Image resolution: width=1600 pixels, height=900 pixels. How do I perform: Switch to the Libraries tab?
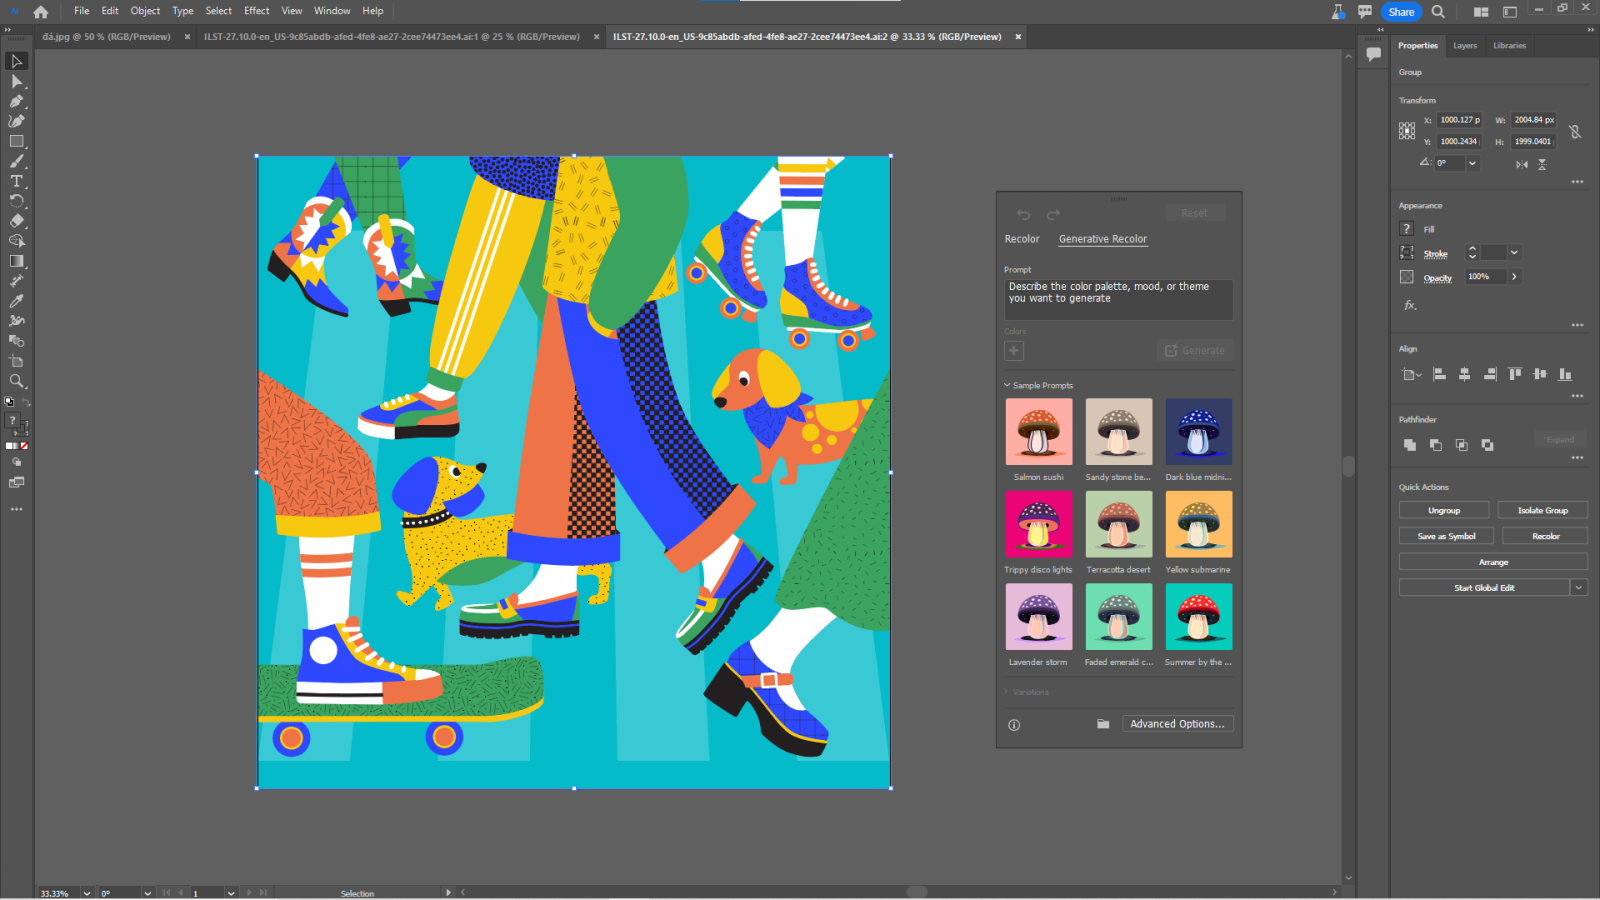(x=1510, y=46)
